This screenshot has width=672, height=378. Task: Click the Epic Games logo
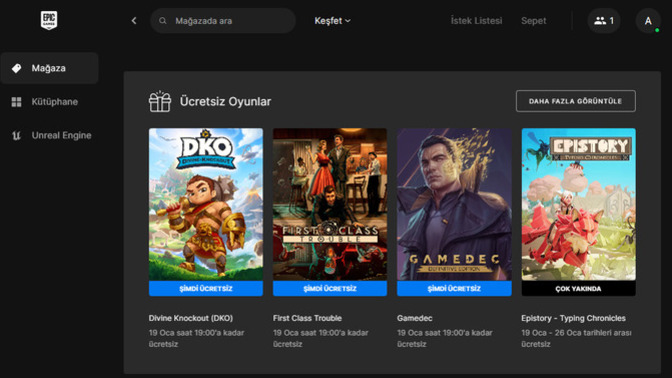49,20
